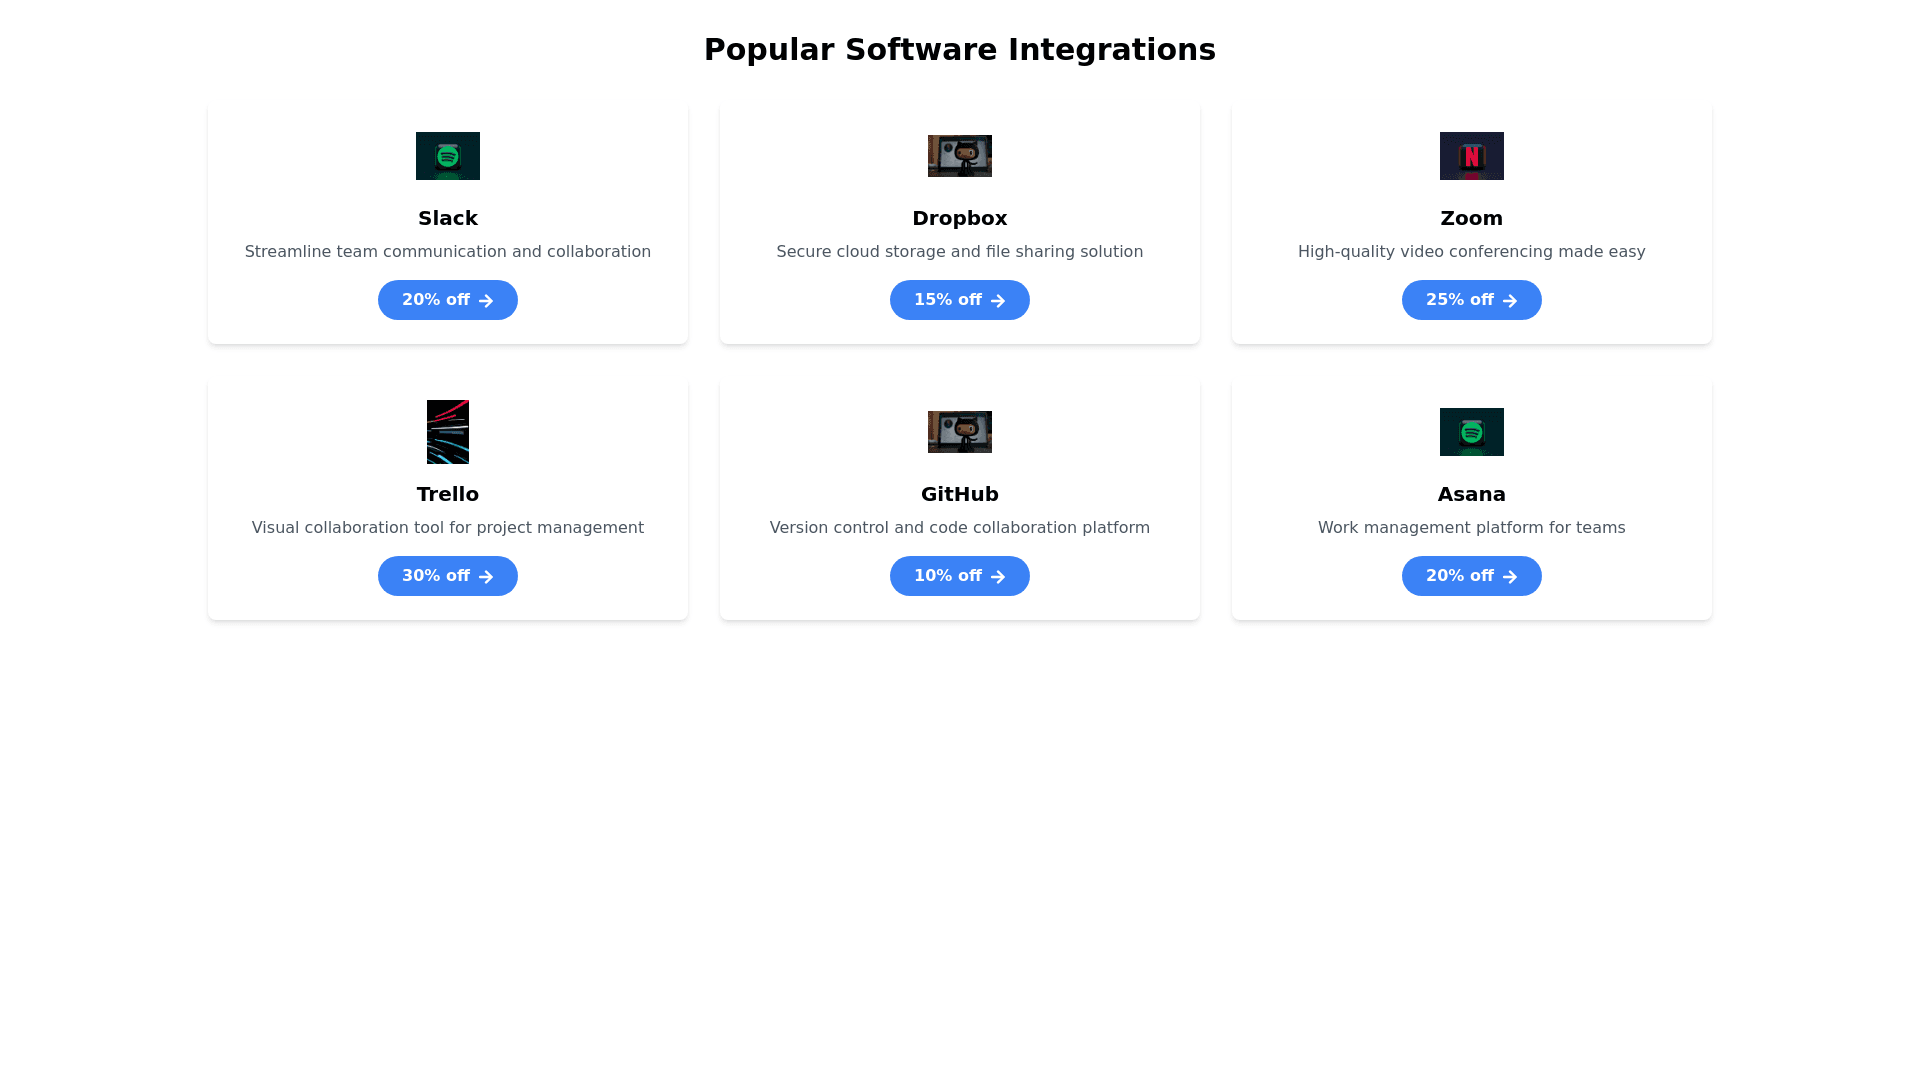Click the arrow icon in the 30% off button
Image resolution: width=1920 pixels, height=1080 pixels.
(x=486, y=577)
